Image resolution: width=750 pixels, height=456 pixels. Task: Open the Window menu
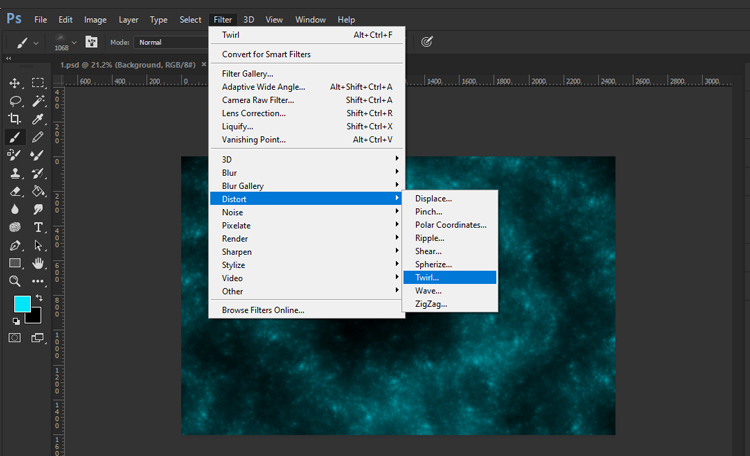pyautogui.click(x=310, y=20)
